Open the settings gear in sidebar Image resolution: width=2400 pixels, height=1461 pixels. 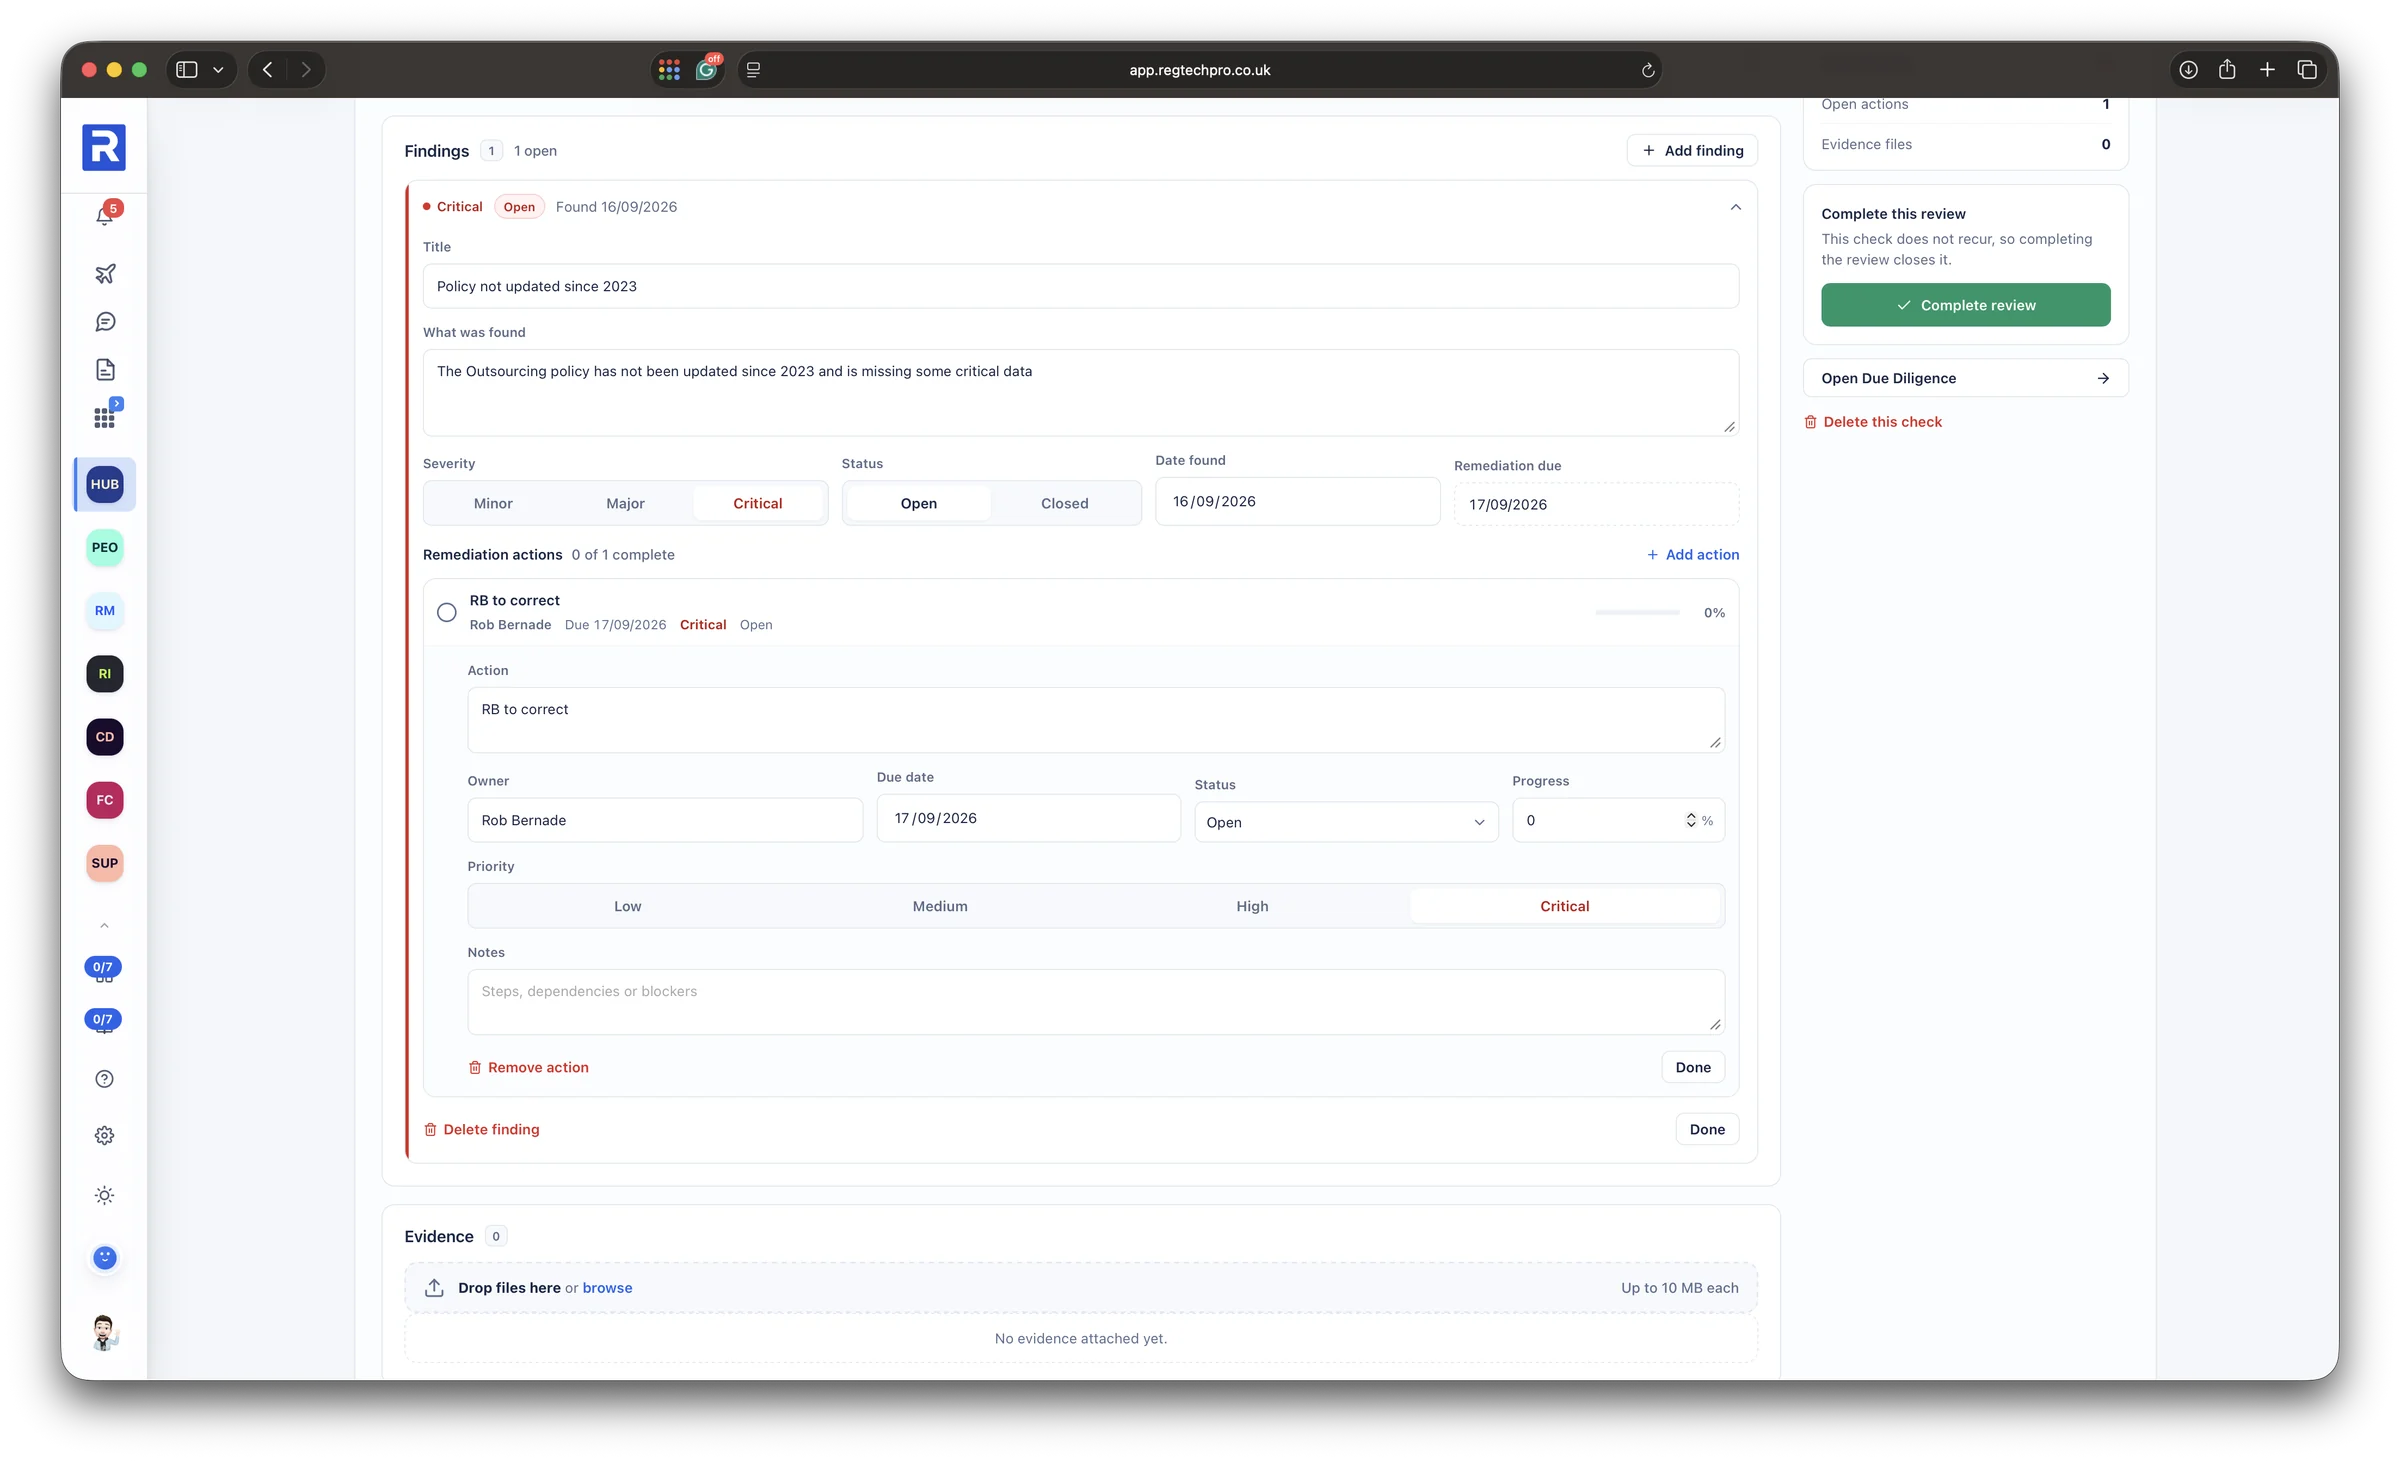(x=105, y=1136)
